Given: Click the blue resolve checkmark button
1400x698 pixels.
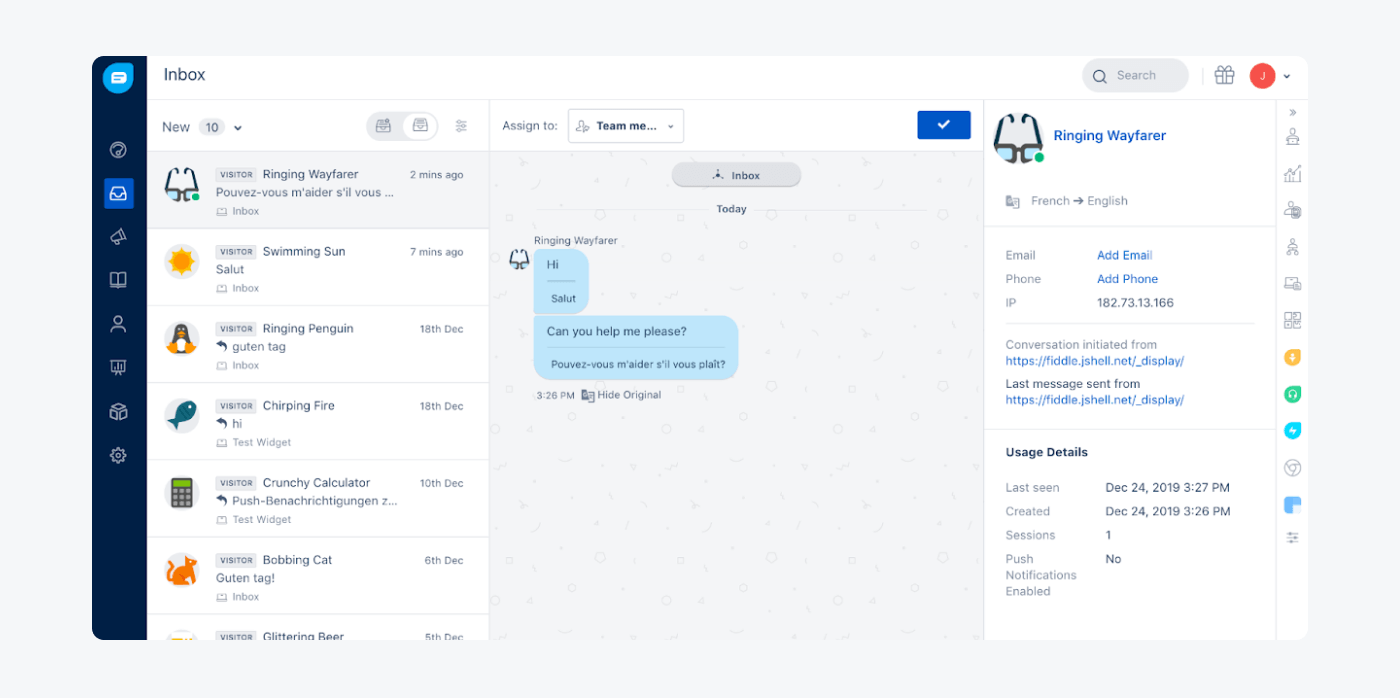Looking at the screenshot, I should [x=943, y=124].
